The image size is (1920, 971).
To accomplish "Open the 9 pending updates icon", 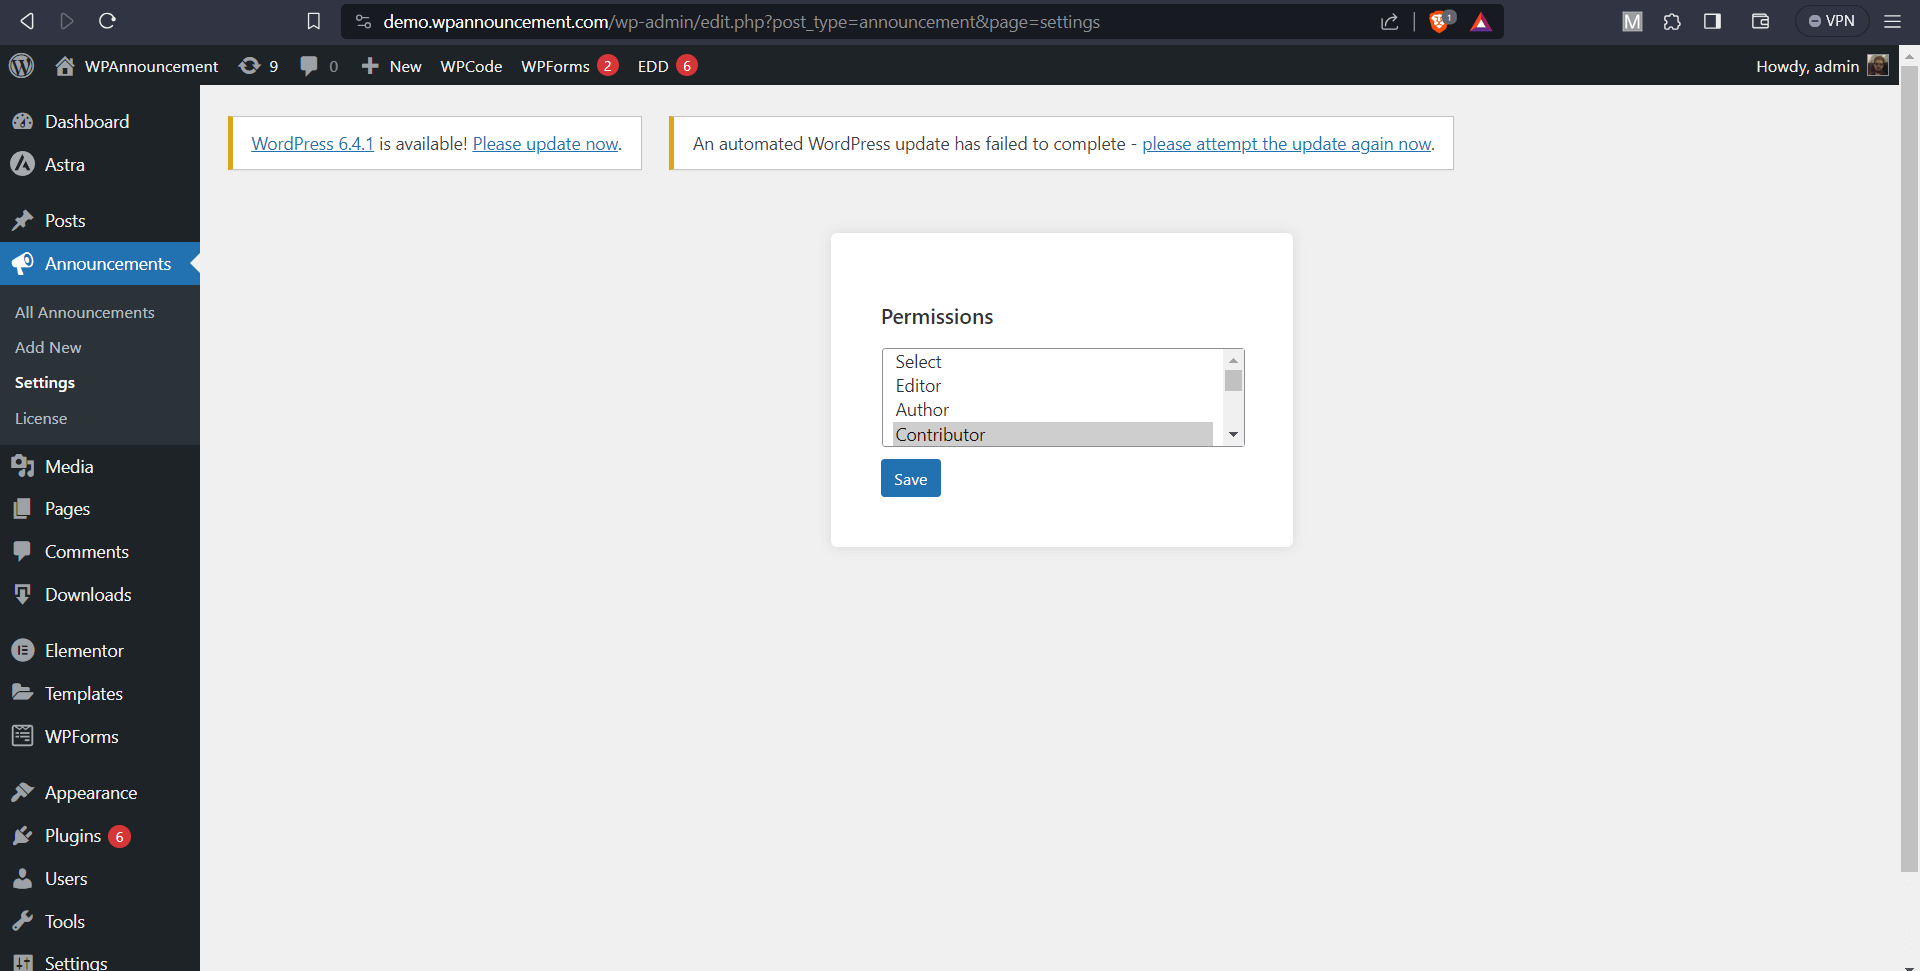I will pyautogui.click(x=258, y=66).
